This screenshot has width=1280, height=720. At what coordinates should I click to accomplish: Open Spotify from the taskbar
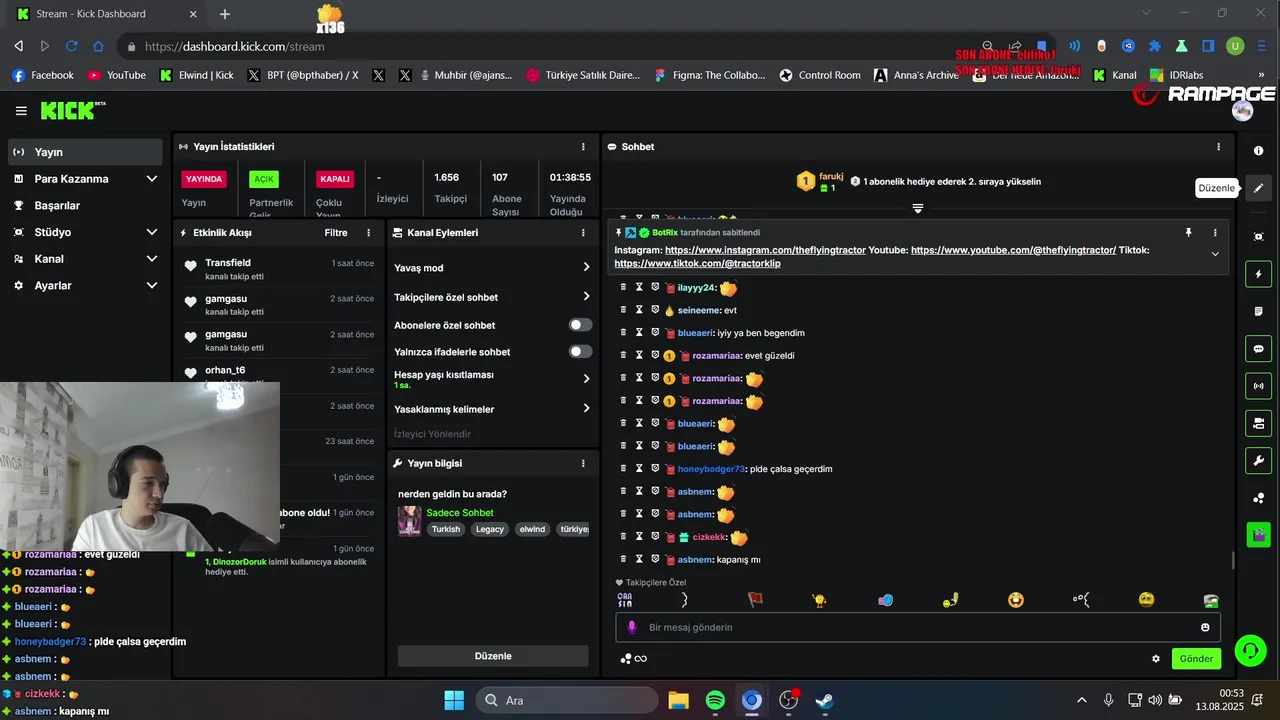715,700
